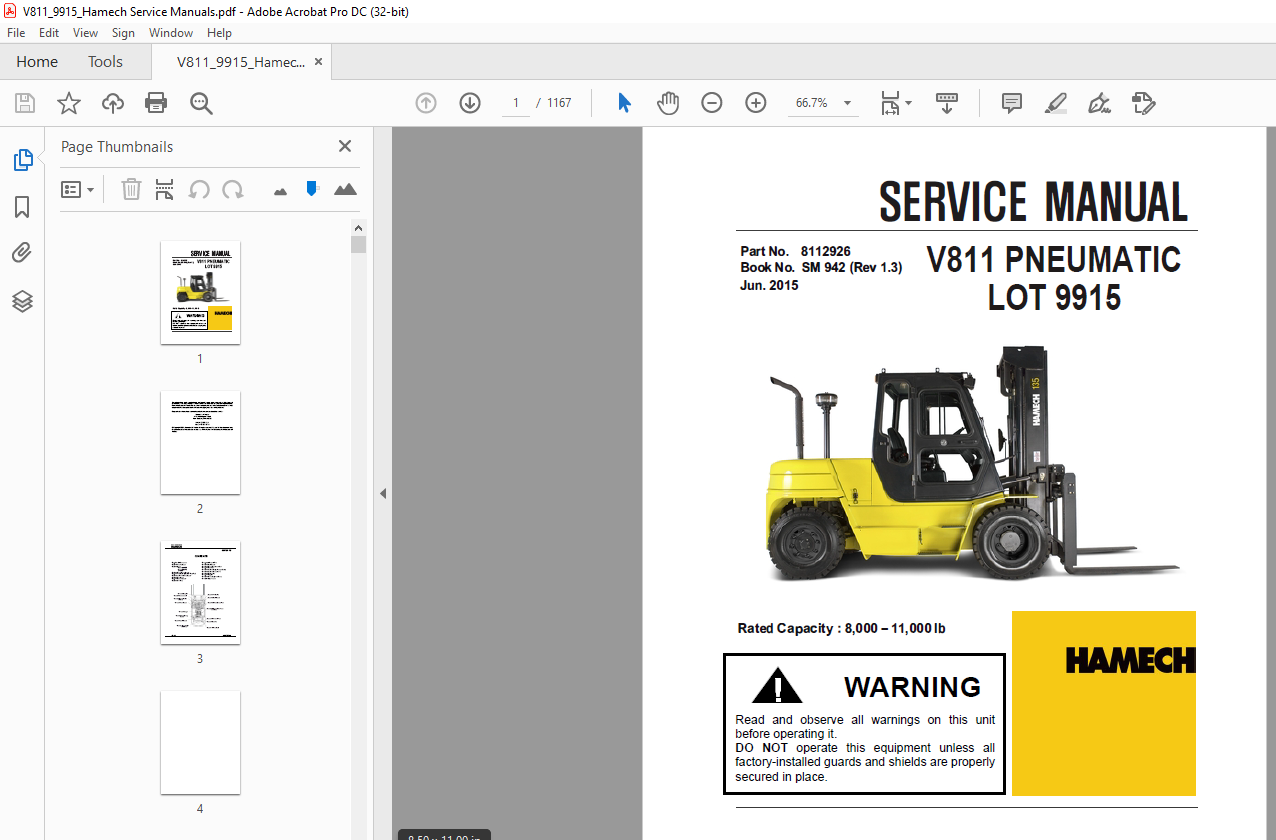The width and height of the screenshot is (1276, 840).
Task: Click the stamp and share icon
Action: point(1144,103)
